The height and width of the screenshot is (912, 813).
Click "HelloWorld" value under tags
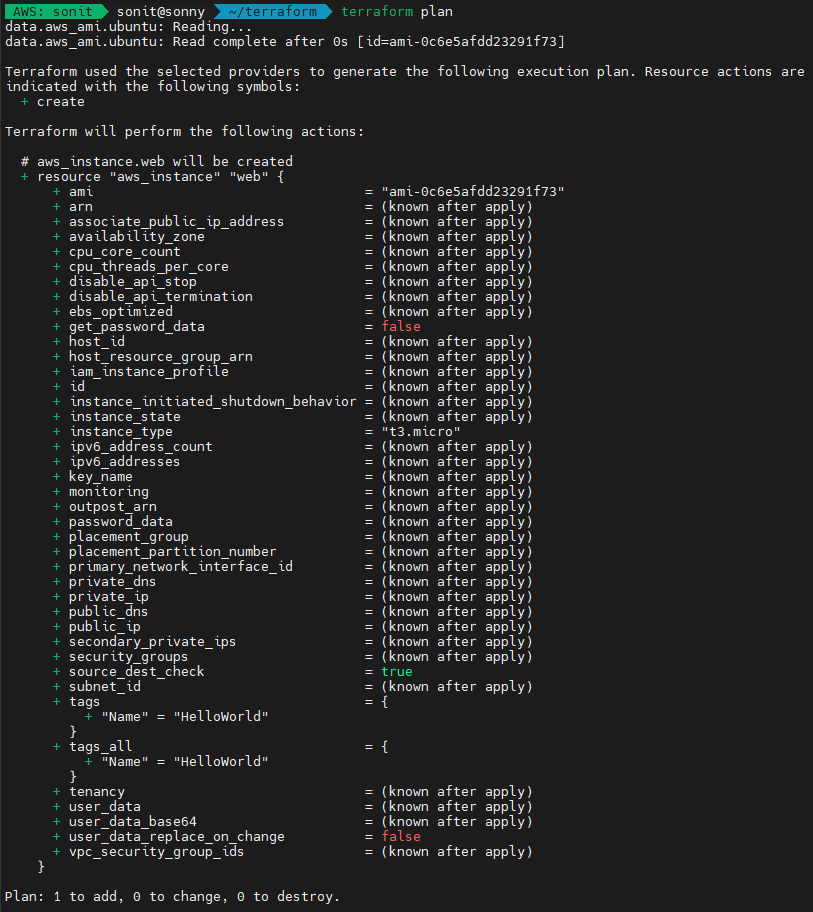221,717
